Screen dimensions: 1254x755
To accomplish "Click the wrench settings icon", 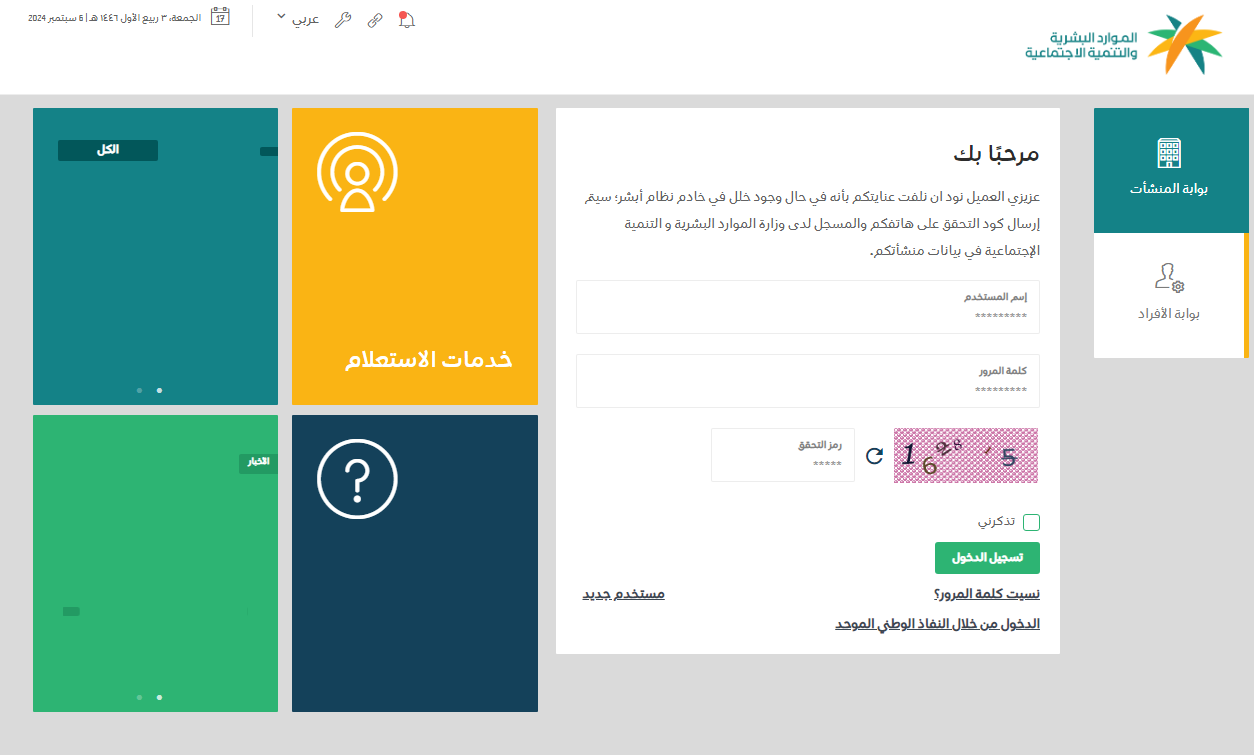I will coord(343,20).
